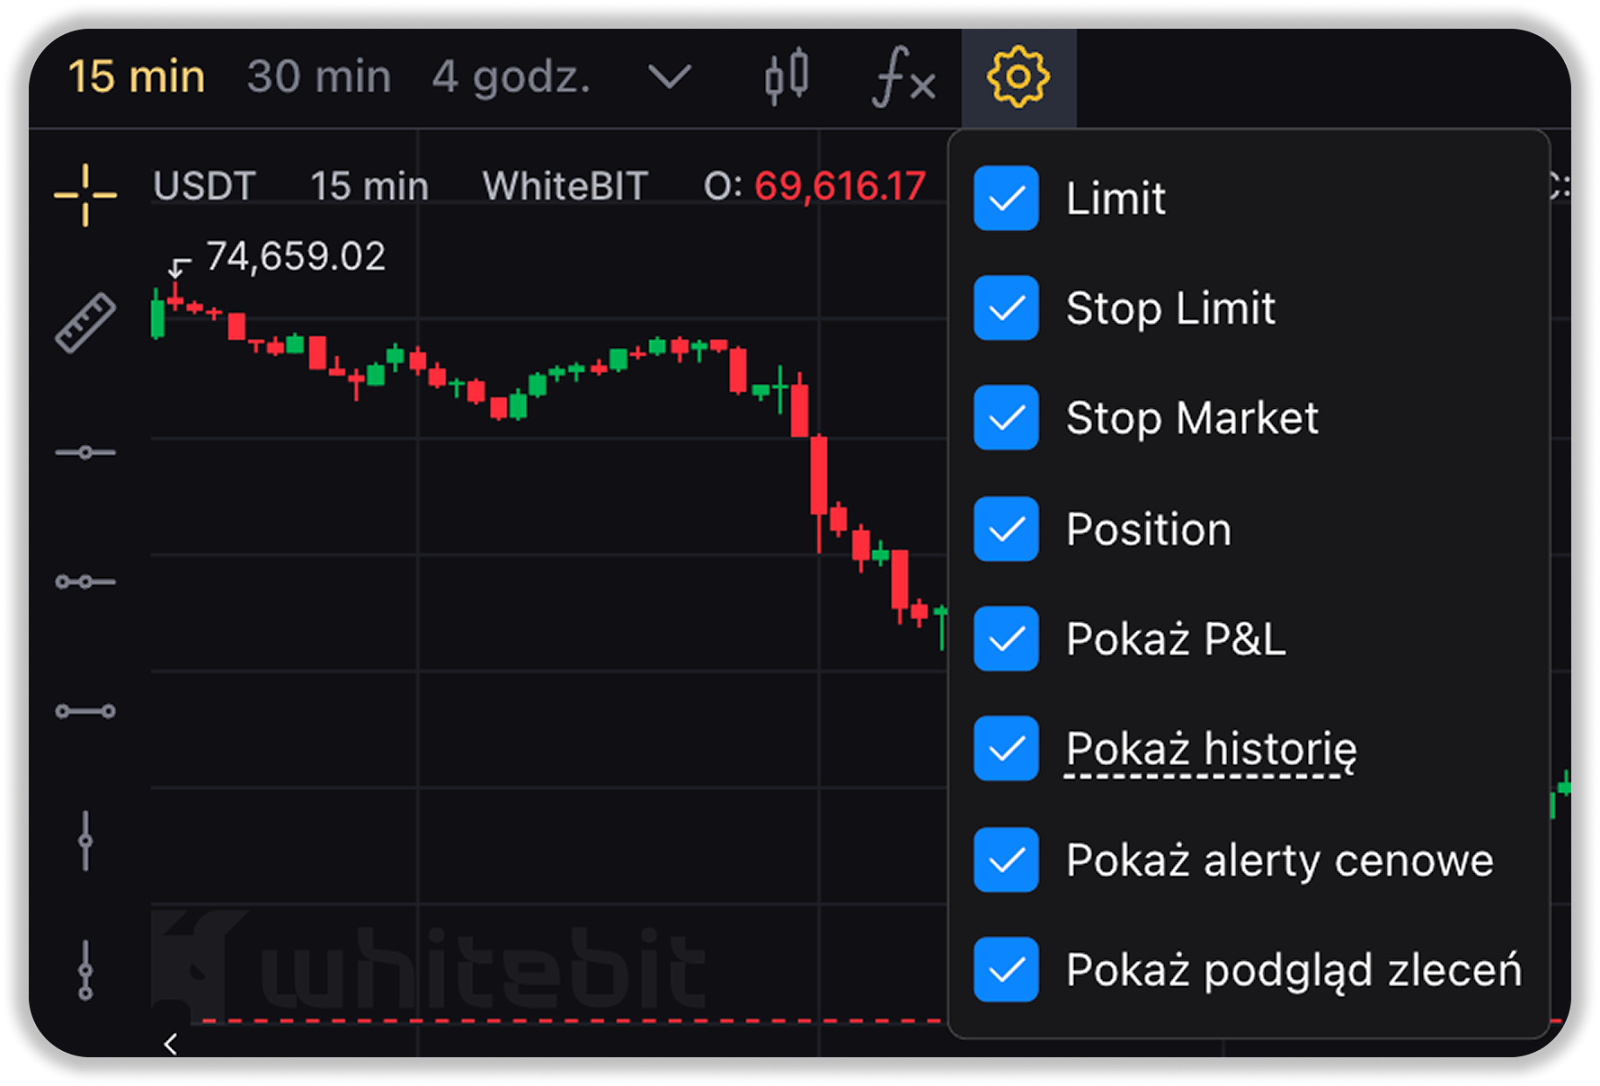Switch to the 30 min timeframe
Screen dimensions: 1600x1086
pos(319,77)
